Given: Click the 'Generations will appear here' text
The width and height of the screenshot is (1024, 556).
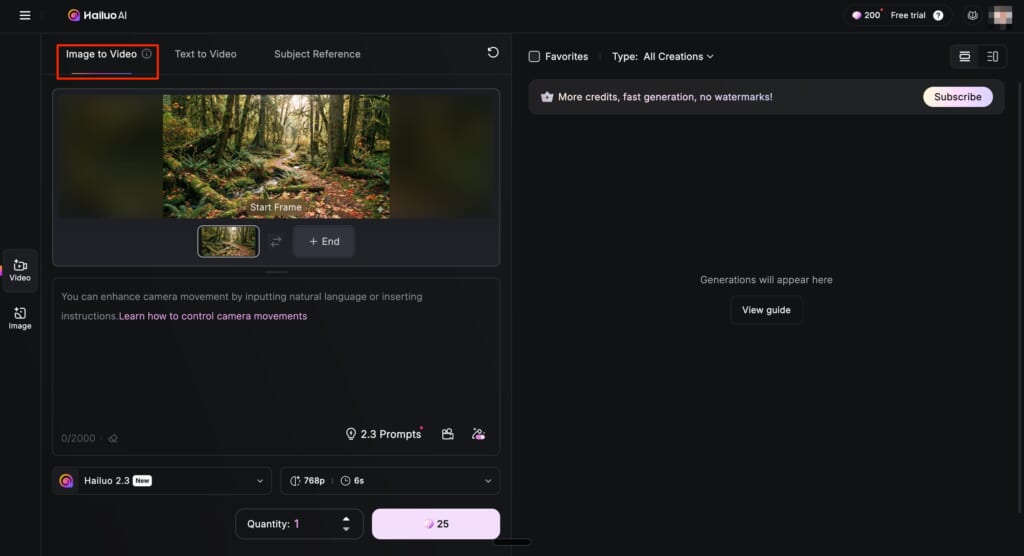Looking at the screenshot, I should (766, 280).
